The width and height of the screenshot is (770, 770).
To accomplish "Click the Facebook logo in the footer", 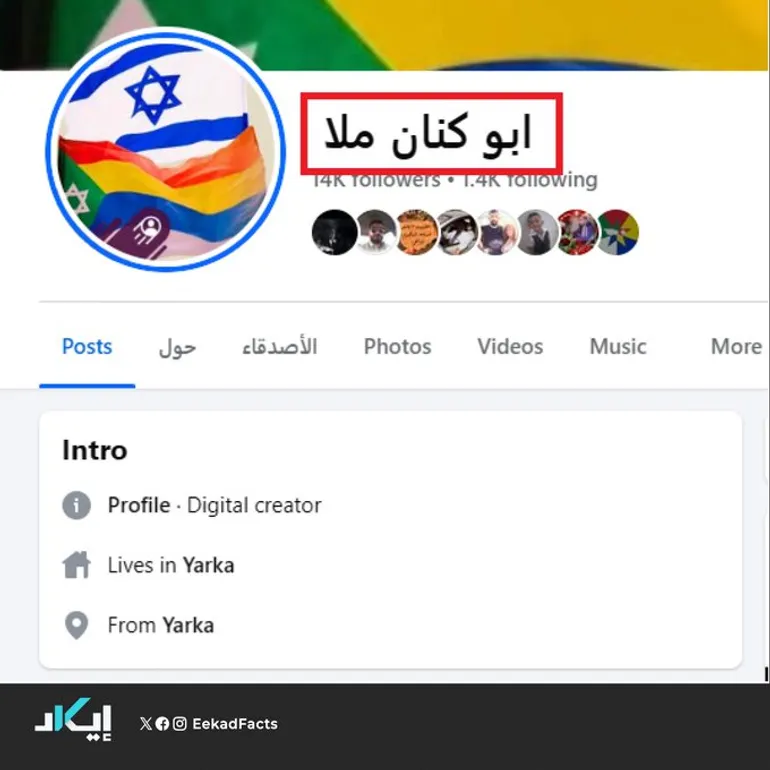I will click(162, 723).
